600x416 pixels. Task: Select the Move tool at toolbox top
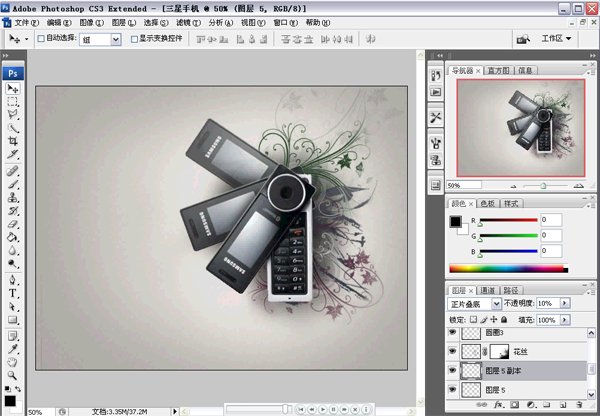point(14,88)
